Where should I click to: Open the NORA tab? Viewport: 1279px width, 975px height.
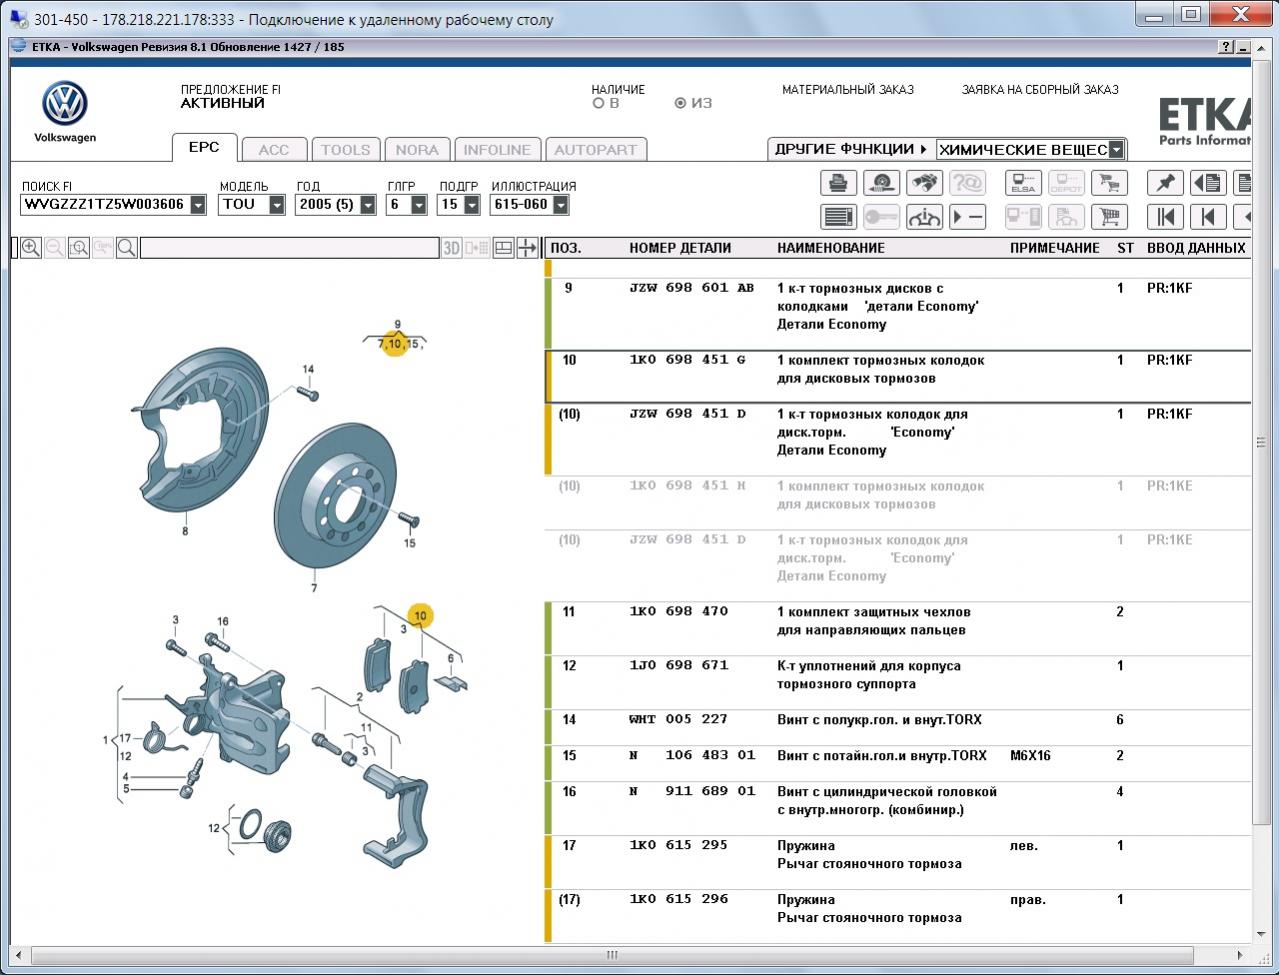[417, 150]
